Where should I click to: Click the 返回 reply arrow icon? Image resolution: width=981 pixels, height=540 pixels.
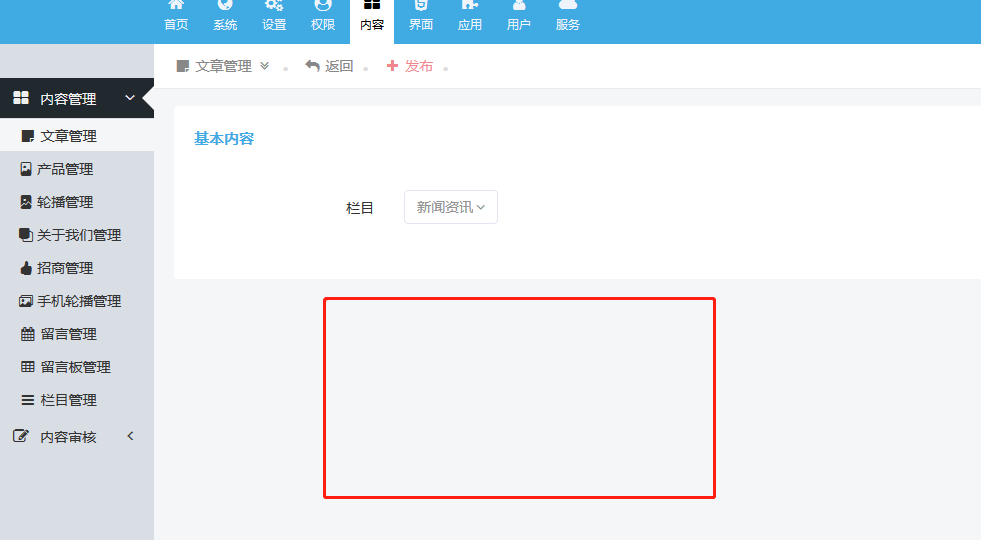click(x=312, y=66)
